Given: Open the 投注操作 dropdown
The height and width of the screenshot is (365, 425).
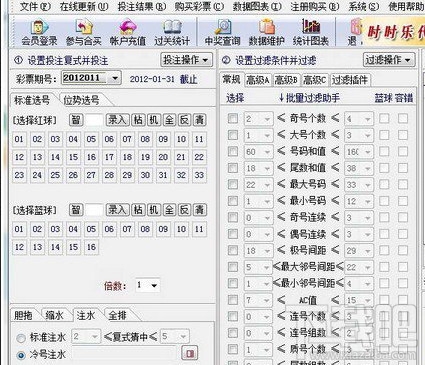Looking at the screenshot, I should 186,60.
